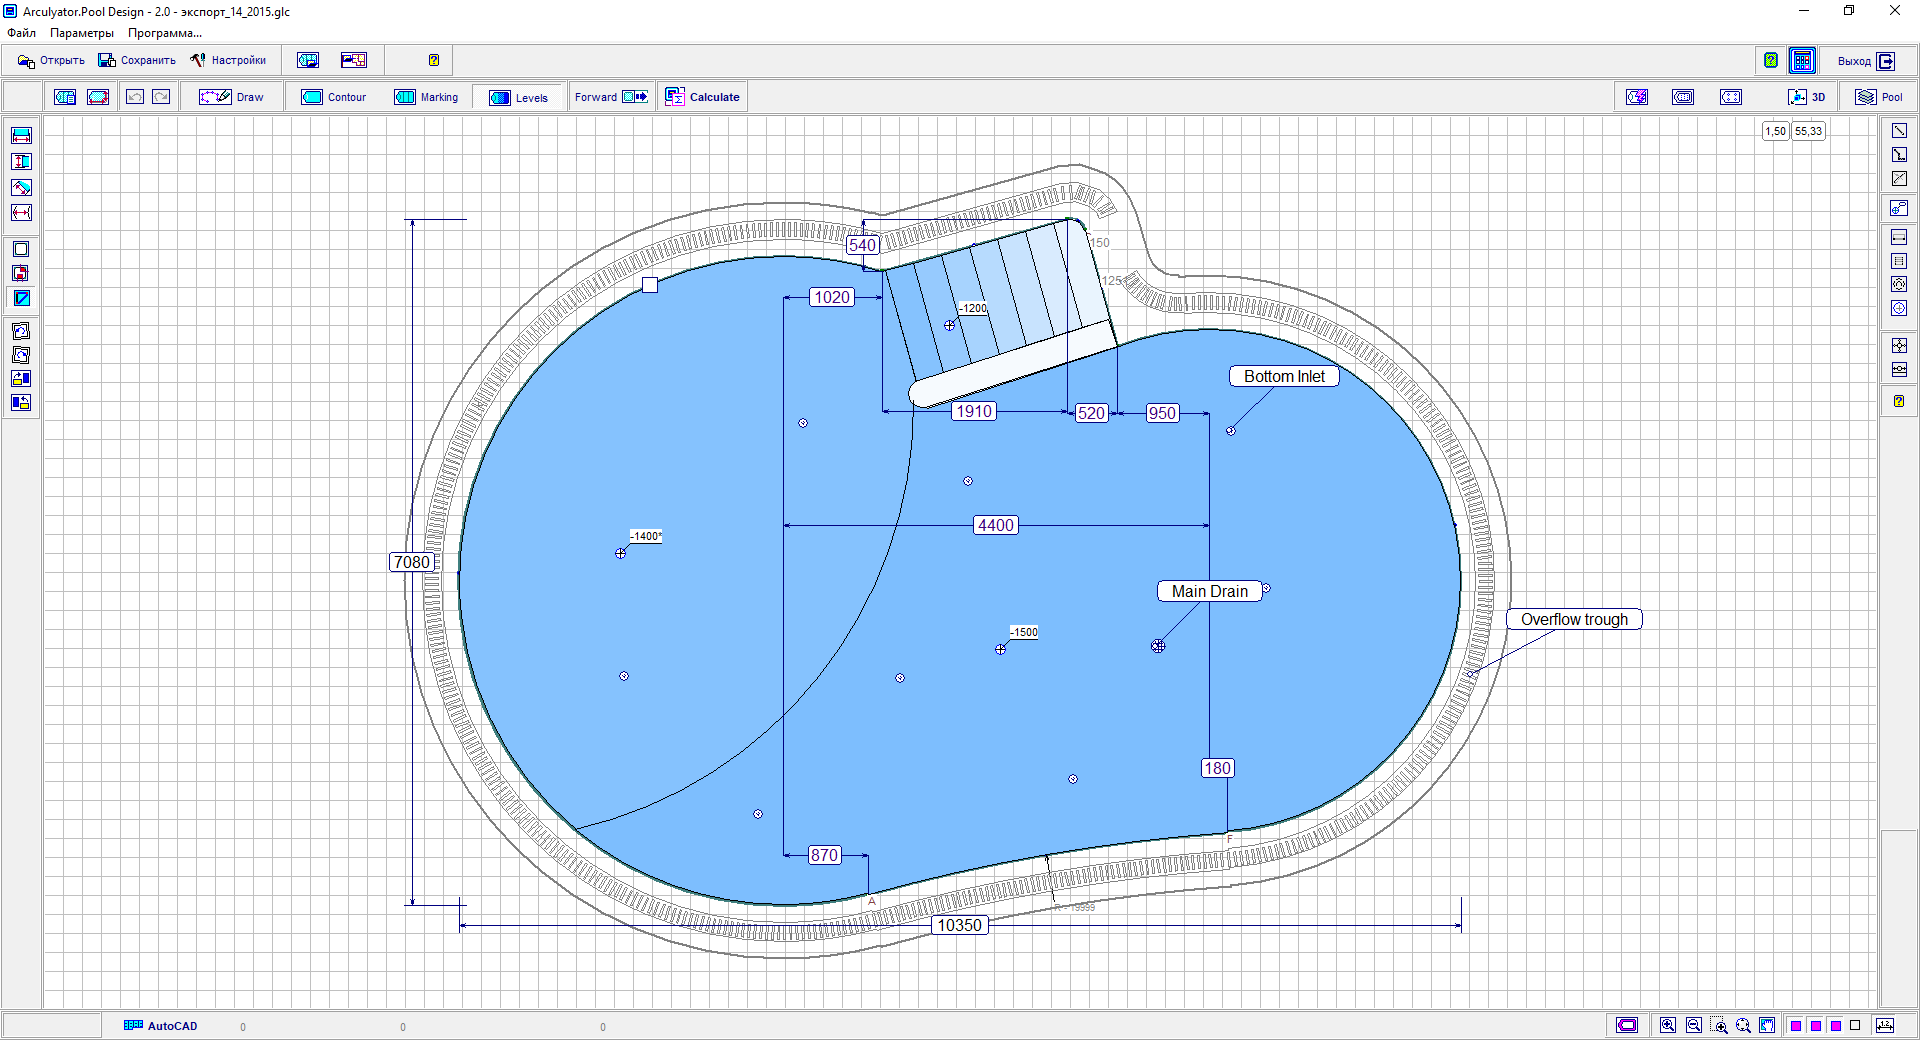1920x1040 pixels.
Task: Click the pool lightning icon left of 3D
Action: [x=1637, y=97]
